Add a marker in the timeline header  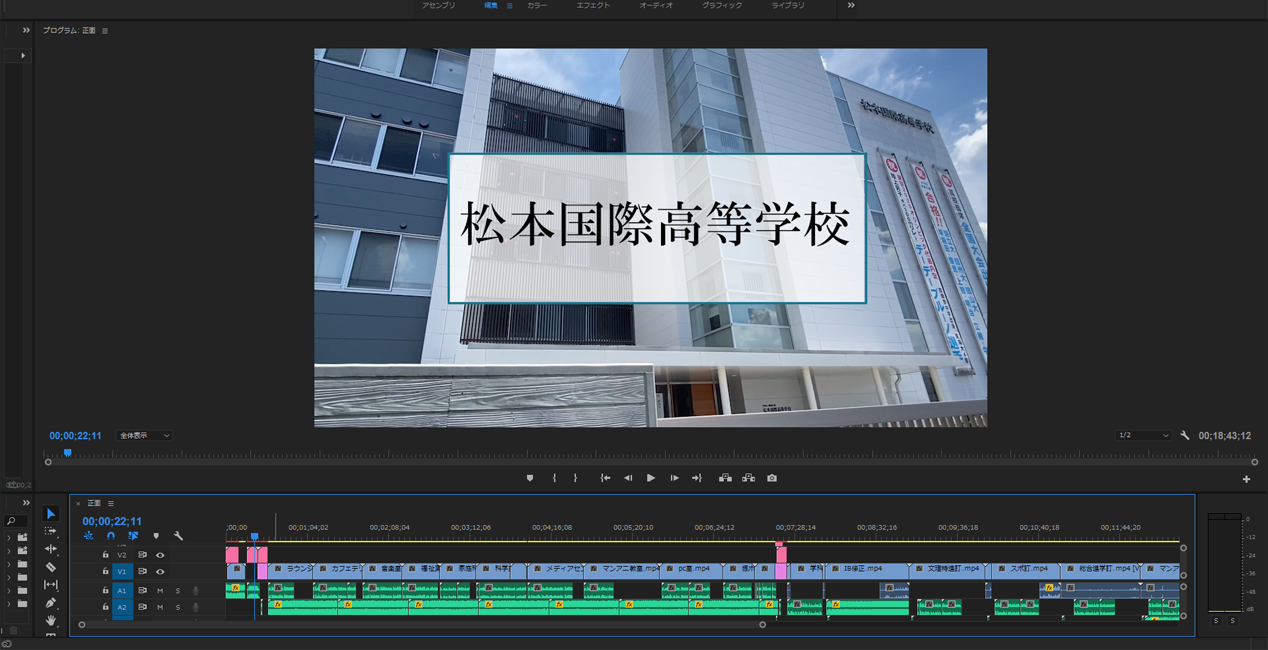coord(156,536)
